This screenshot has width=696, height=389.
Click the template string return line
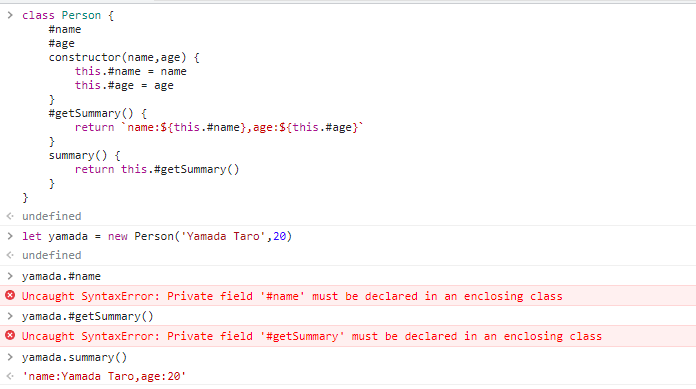pyautogui.click(x=219, y=127)
